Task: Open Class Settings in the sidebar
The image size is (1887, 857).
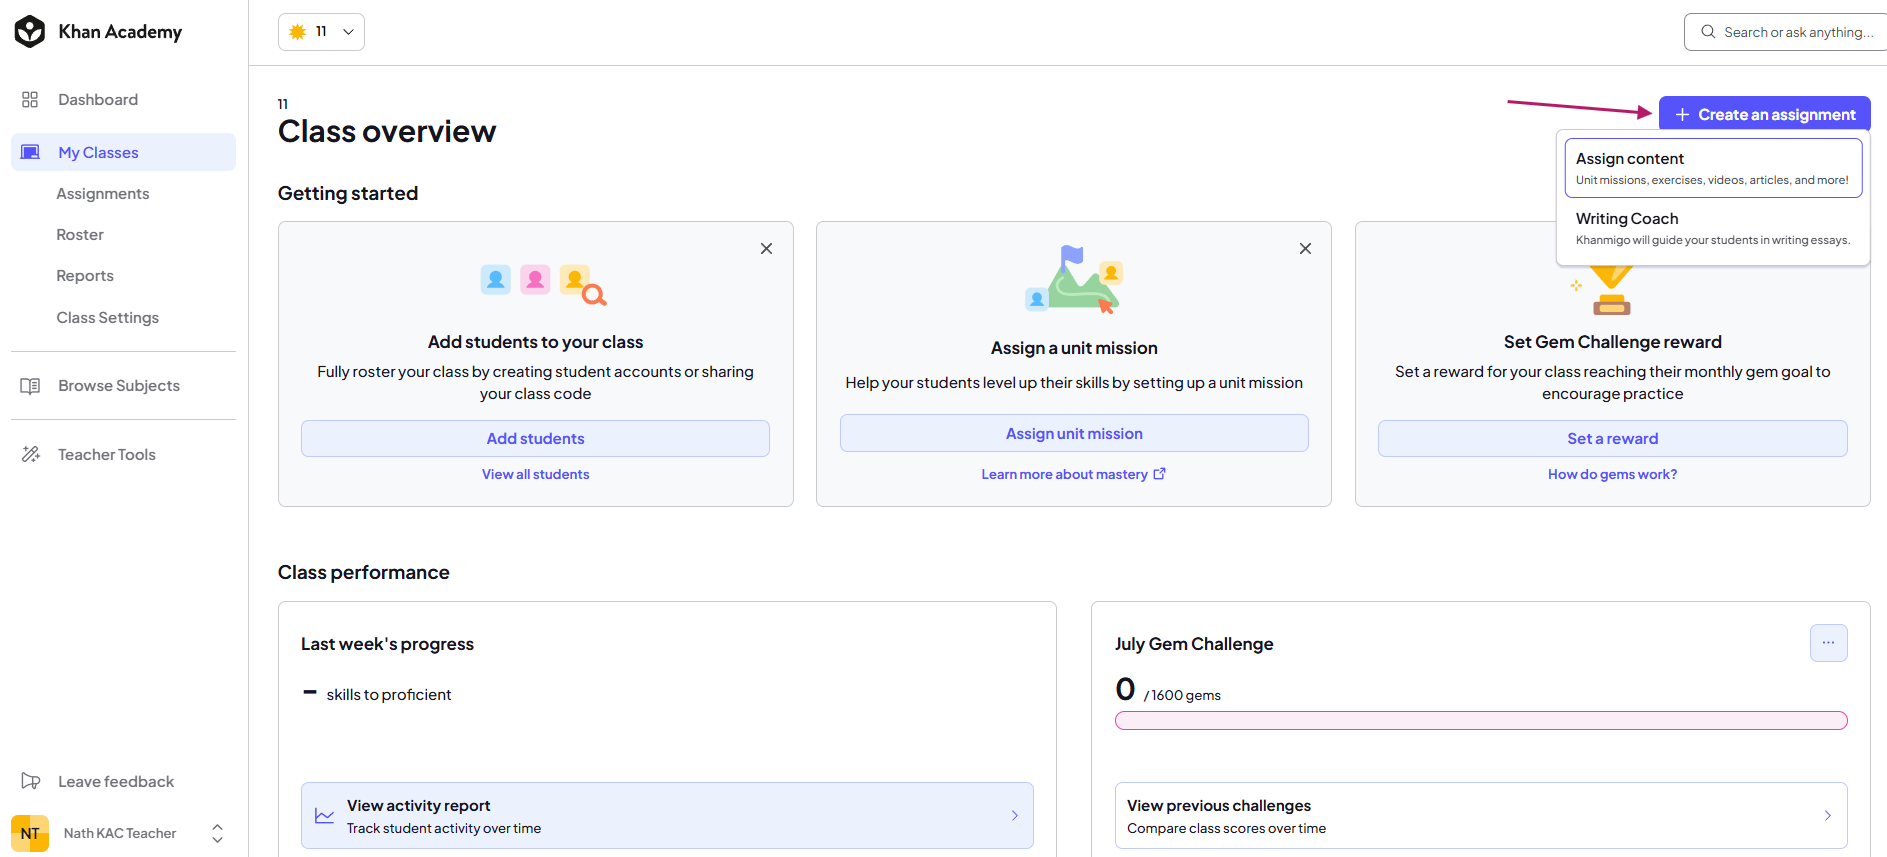Action: 108,318
